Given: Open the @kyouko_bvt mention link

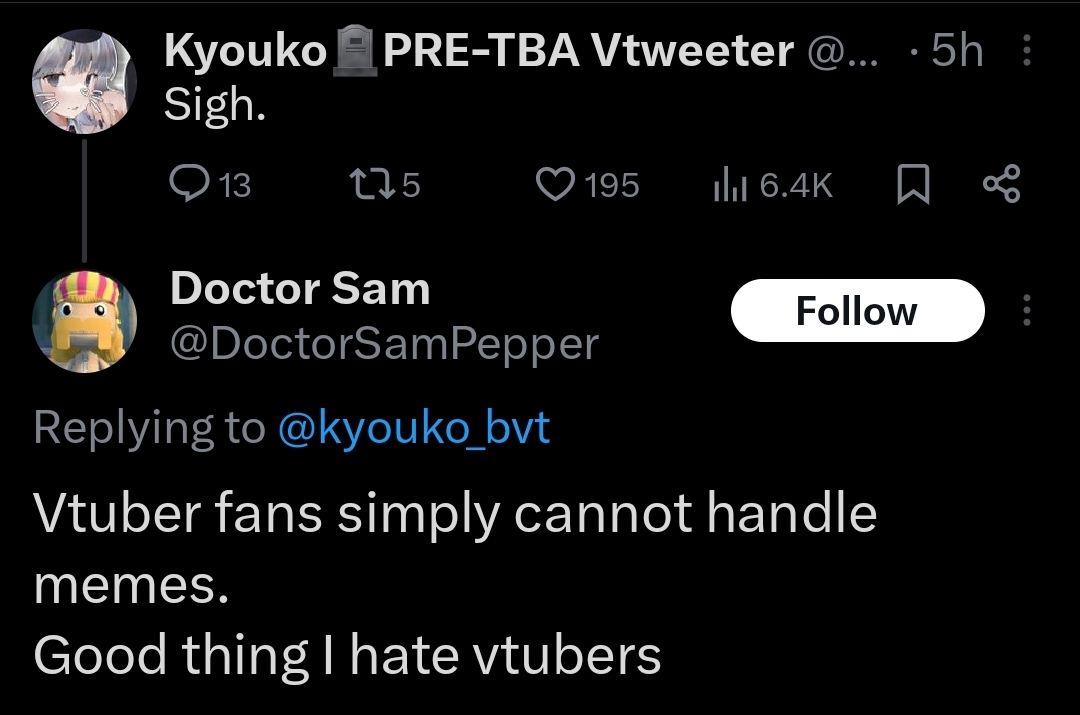Looking at the screenshot, I should (413, 428).
